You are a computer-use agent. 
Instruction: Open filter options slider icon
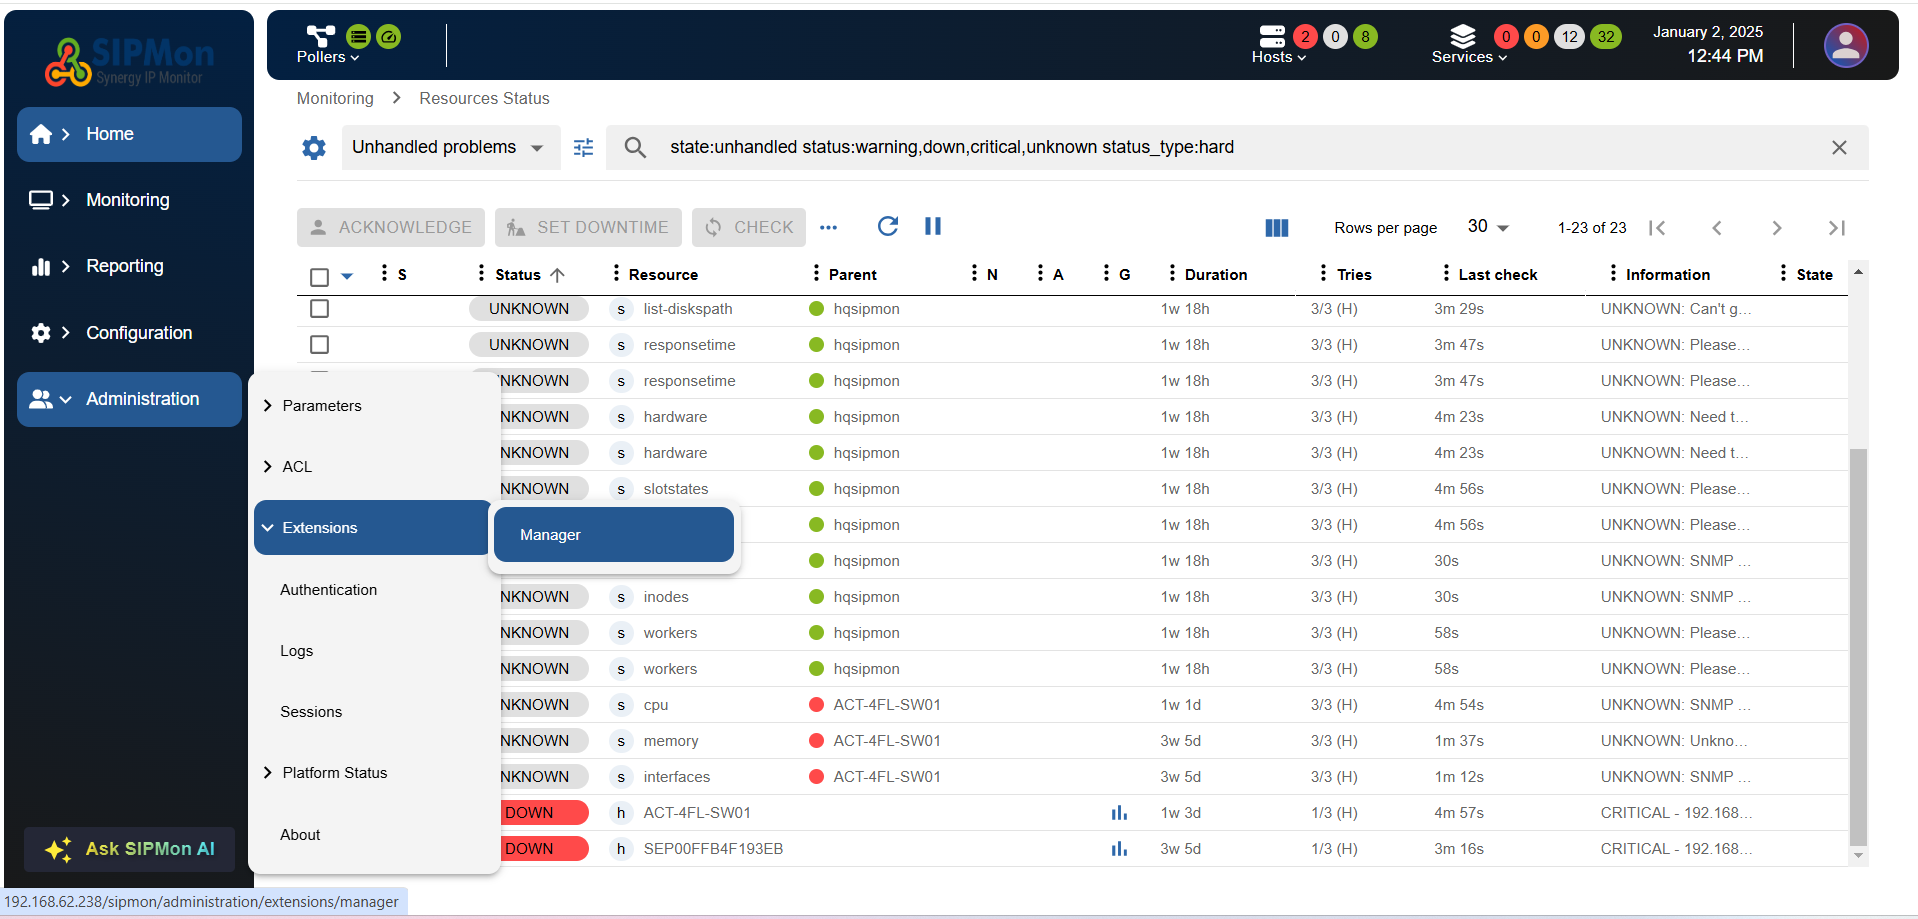[584, 148]
